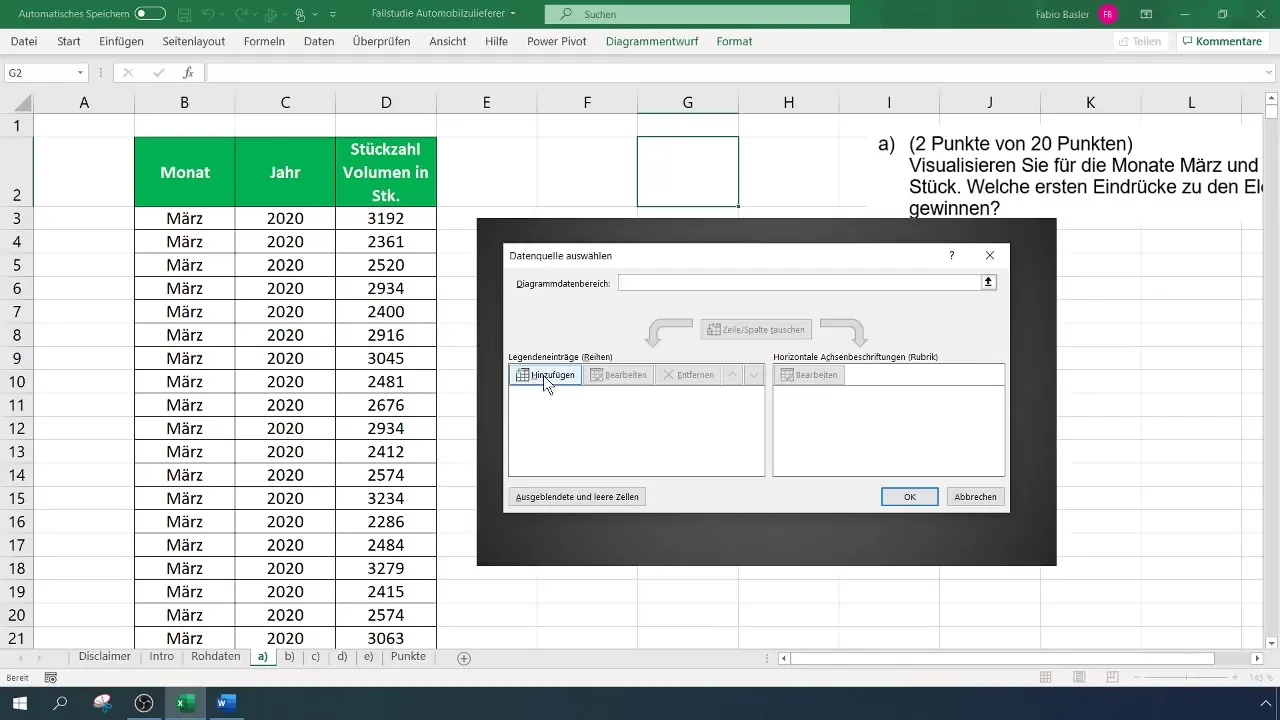Click Abbrechen in the data source dialog
This screenshot has width=1280, height=720.
pos(975,496)
